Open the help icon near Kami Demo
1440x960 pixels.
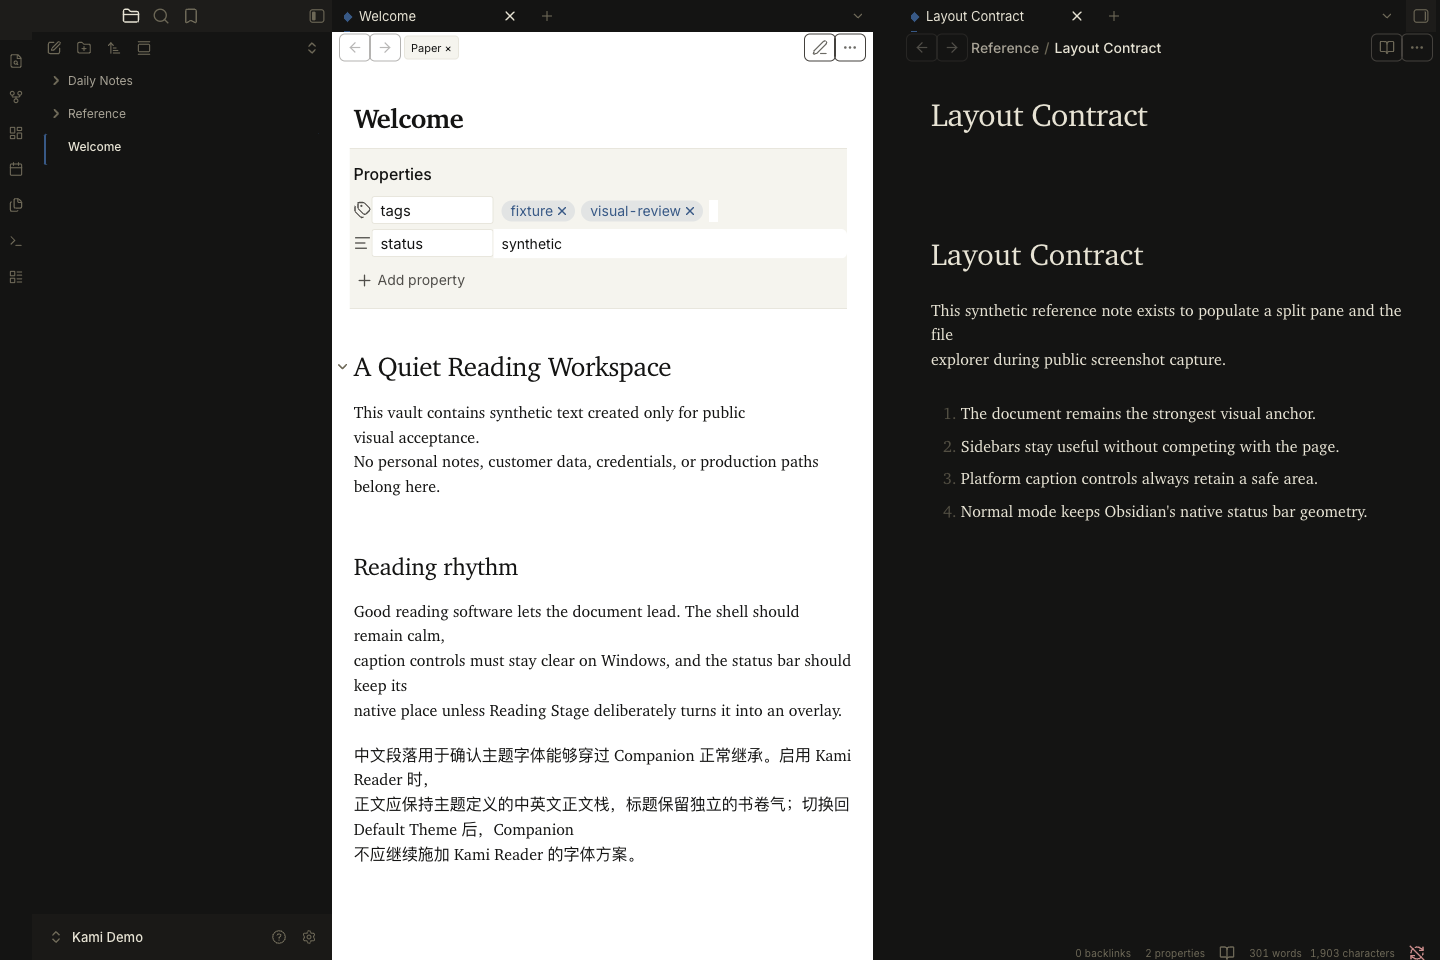(x=279, y=937)
